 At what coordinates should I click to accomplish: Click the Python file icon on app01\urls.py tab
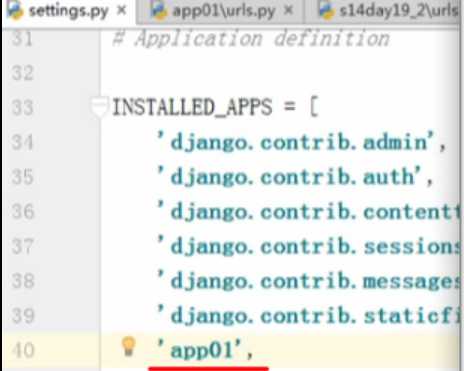[x=159, y=11]
